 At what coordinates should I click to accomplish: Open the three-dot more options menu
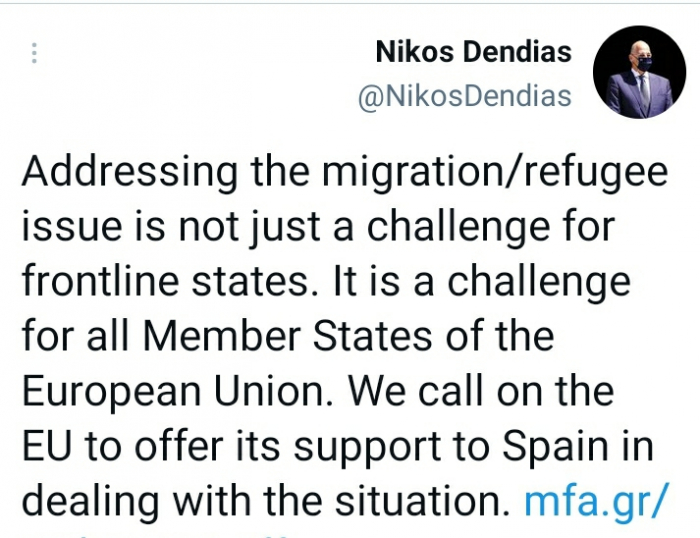pos(35,53)
